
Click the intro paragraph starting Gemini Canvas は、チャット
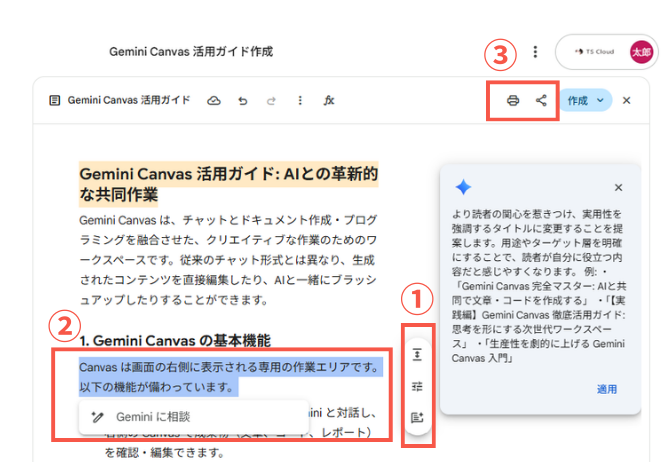pos(228,260)
